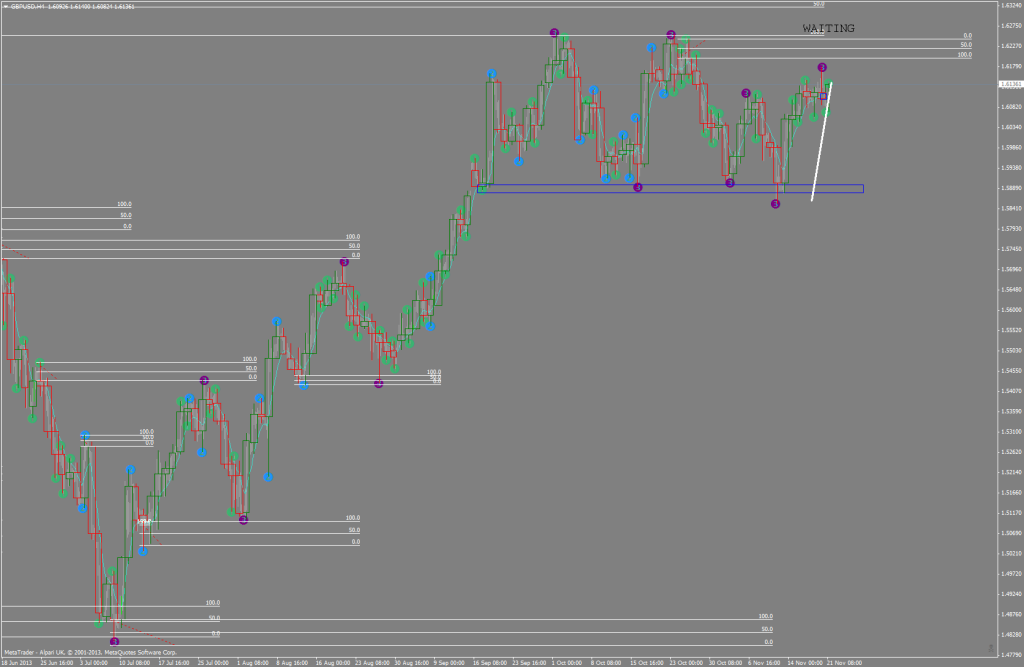Click the 1.48760 price scale label
The width and height of the screenshot is (1024, 667).
point(1010,615)
